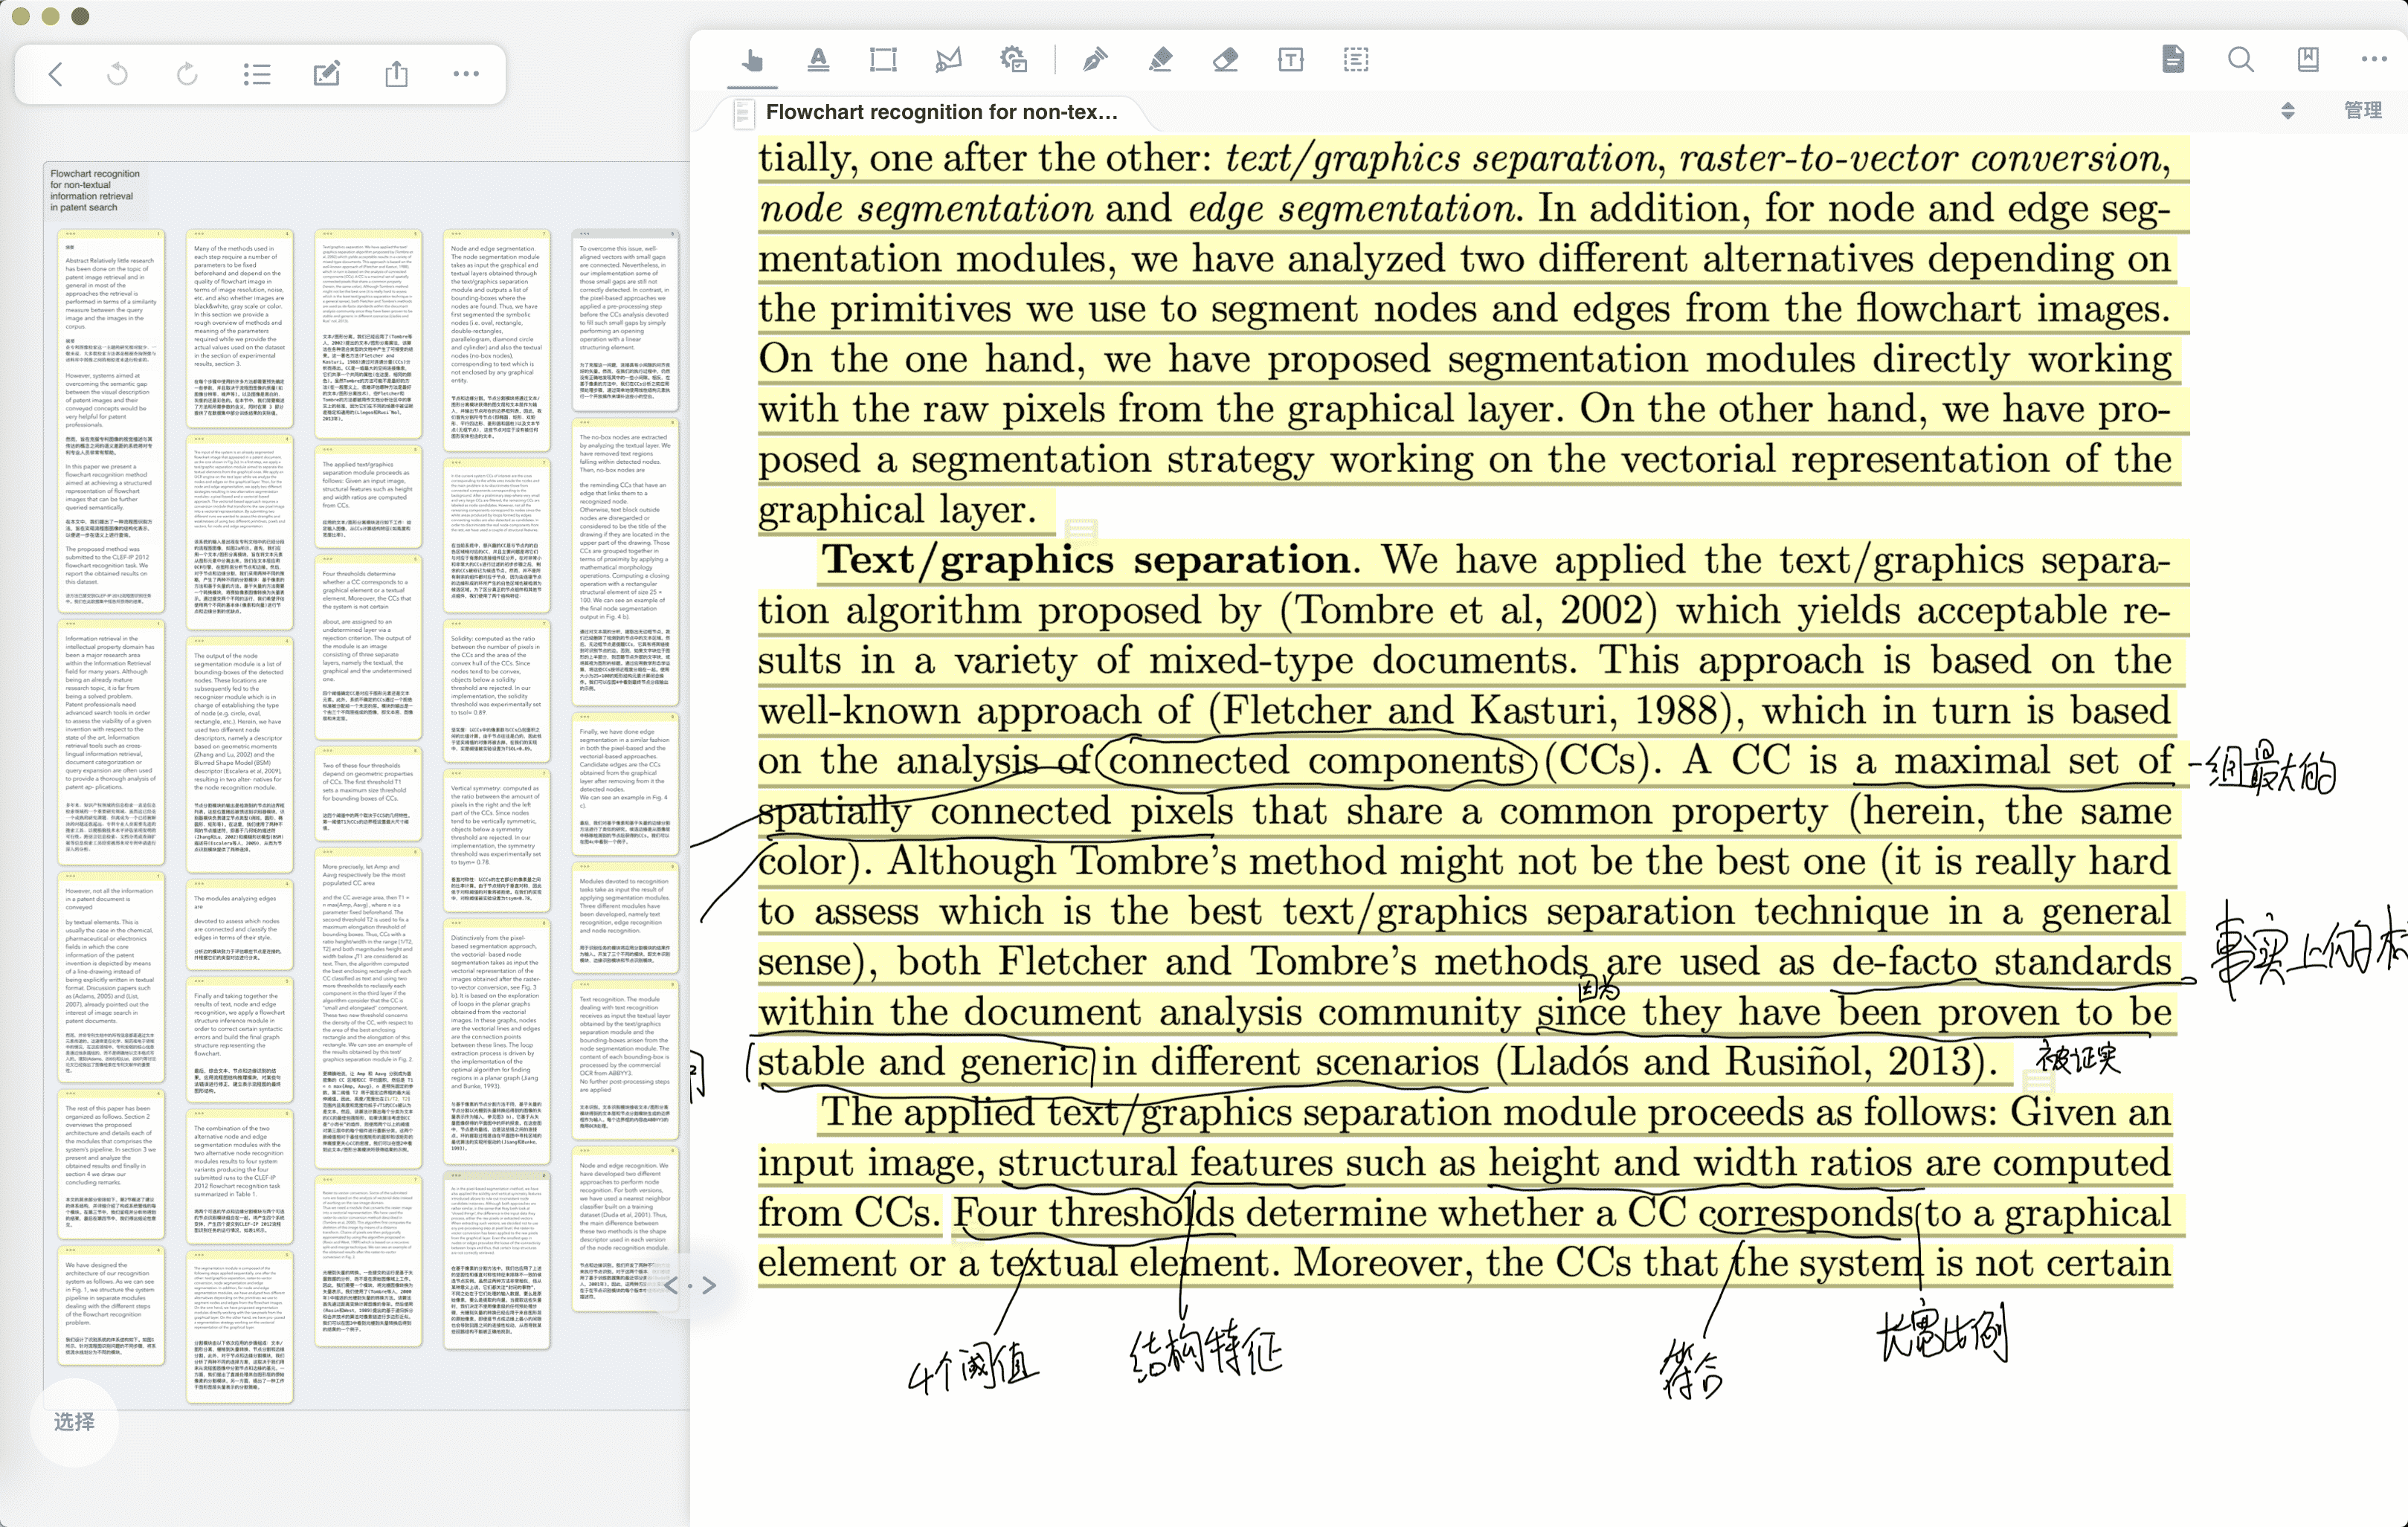The width and height of the screenshot is (2408, 1527).
Task: Select the pen drawing tool
Action: [1094, 61]
